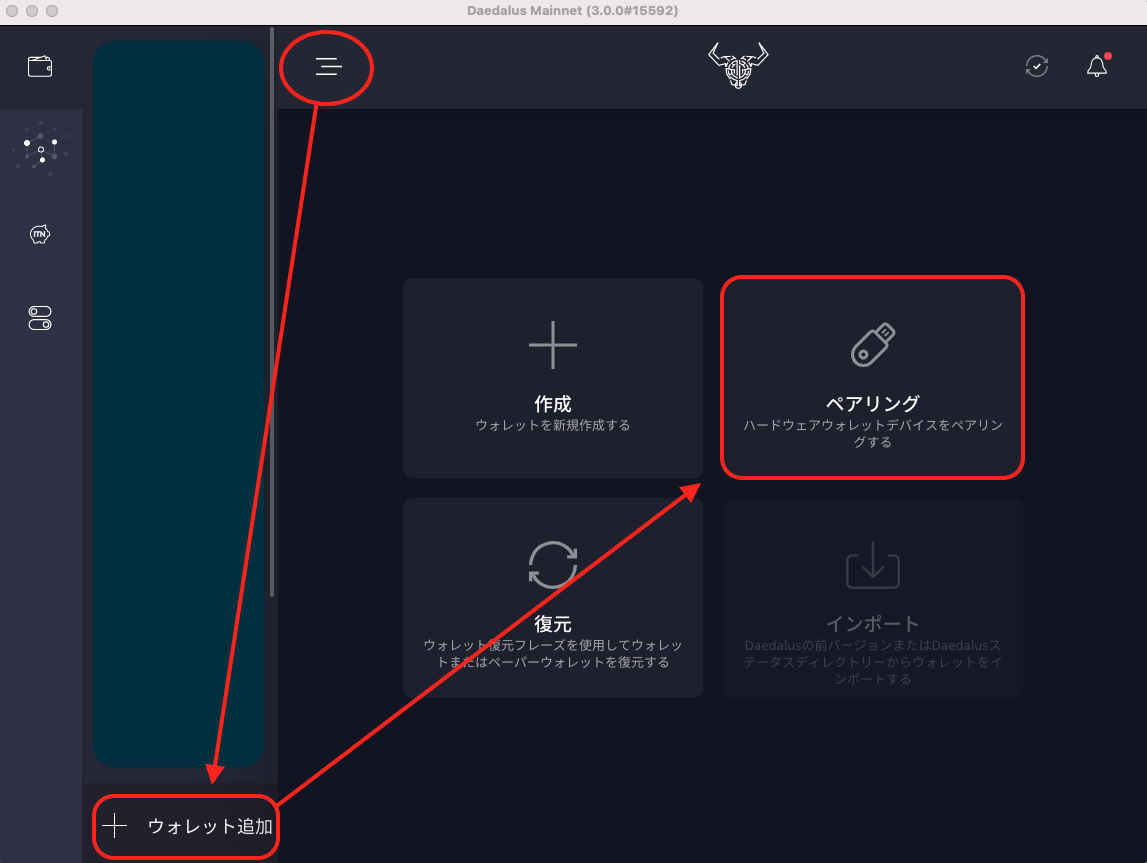
Task: Click the Daedalus bull logo
Action: pos(738,66)
